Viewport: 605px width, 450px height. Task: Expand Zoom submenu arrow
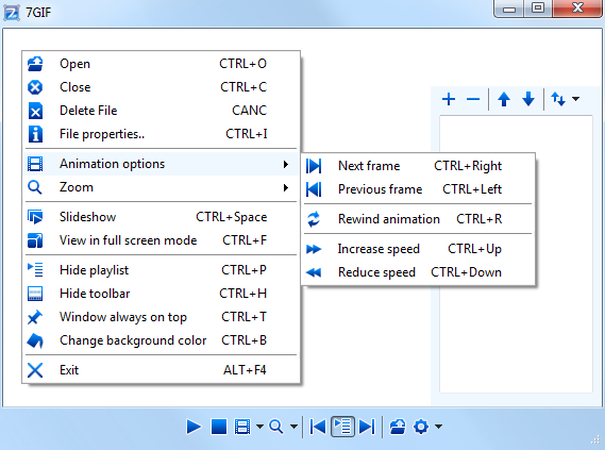click(286, 188)
